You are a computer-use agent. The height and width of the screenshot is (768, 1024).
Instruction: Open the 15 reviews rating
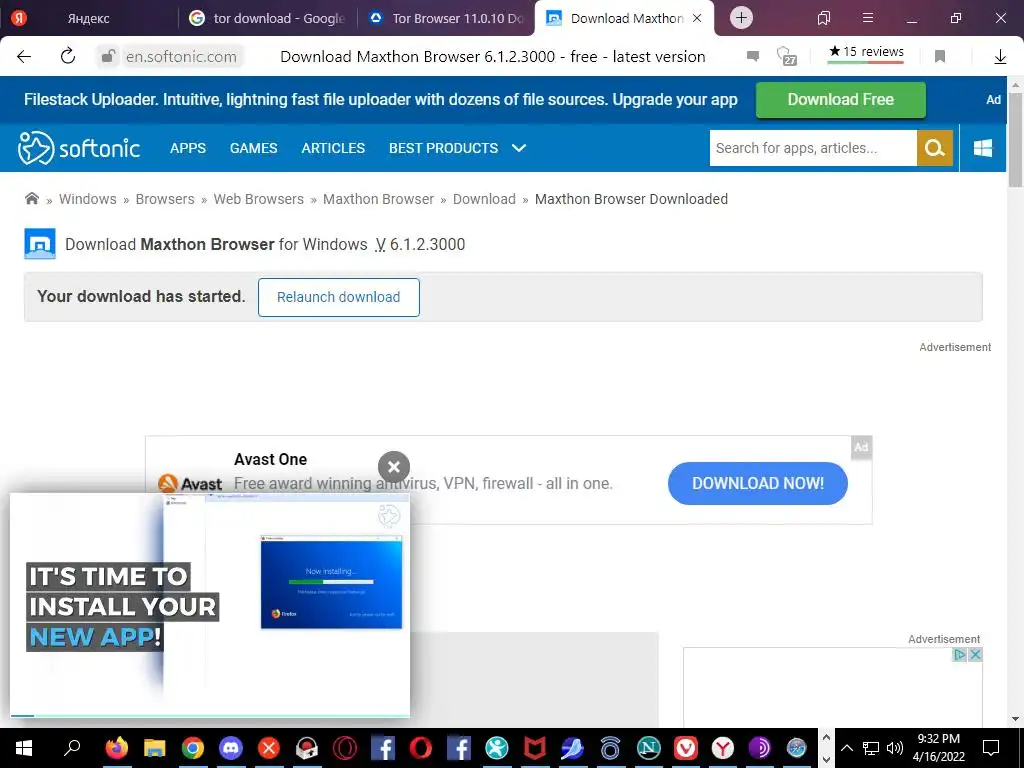[x=866, y=53]
